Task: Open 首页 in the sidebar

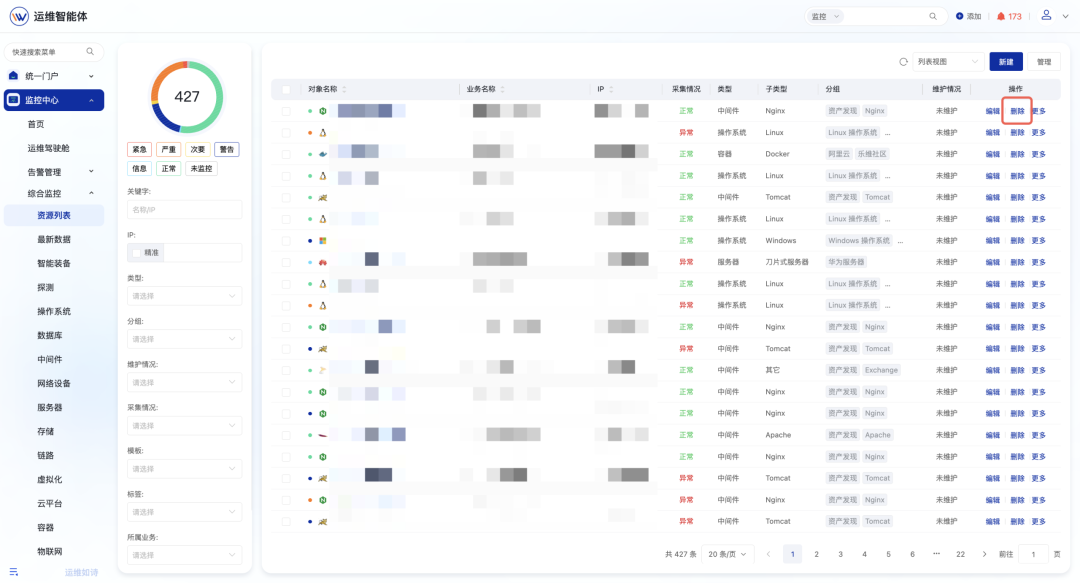Action: tap(36, 124)
